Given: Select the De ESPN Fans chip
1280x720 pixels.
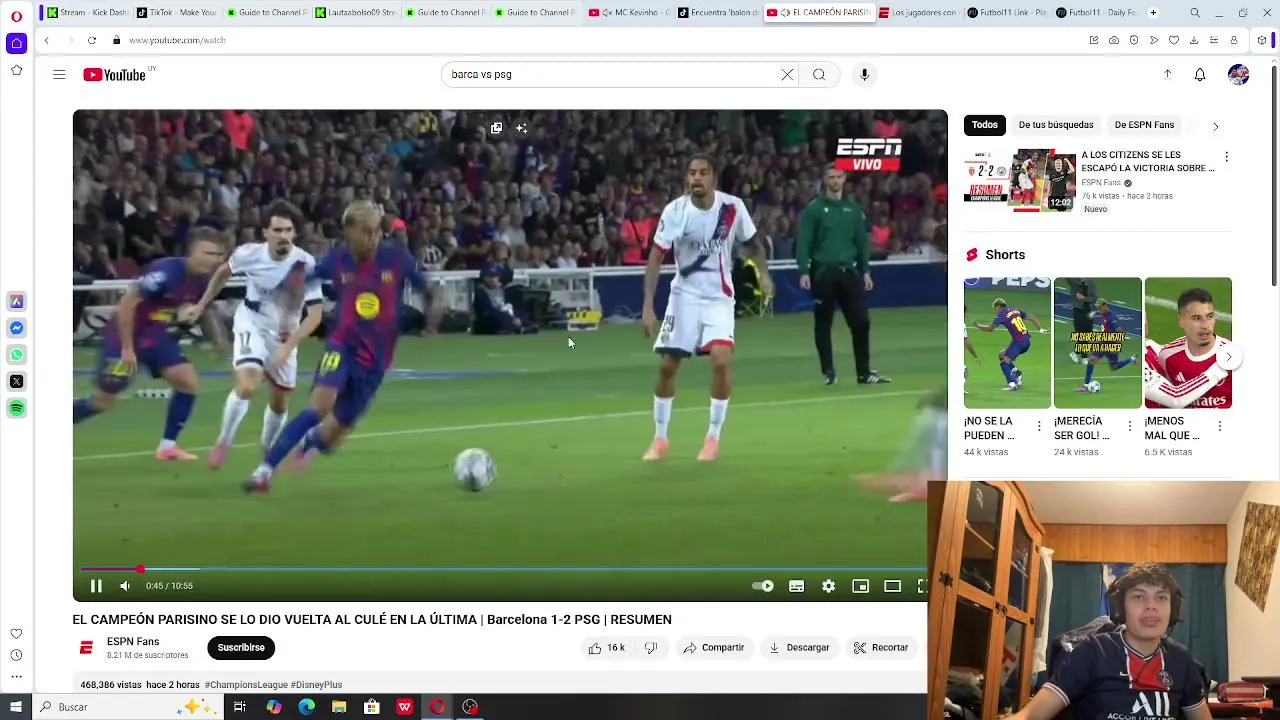Looking at the screenshot, I should pos(1144,125).
